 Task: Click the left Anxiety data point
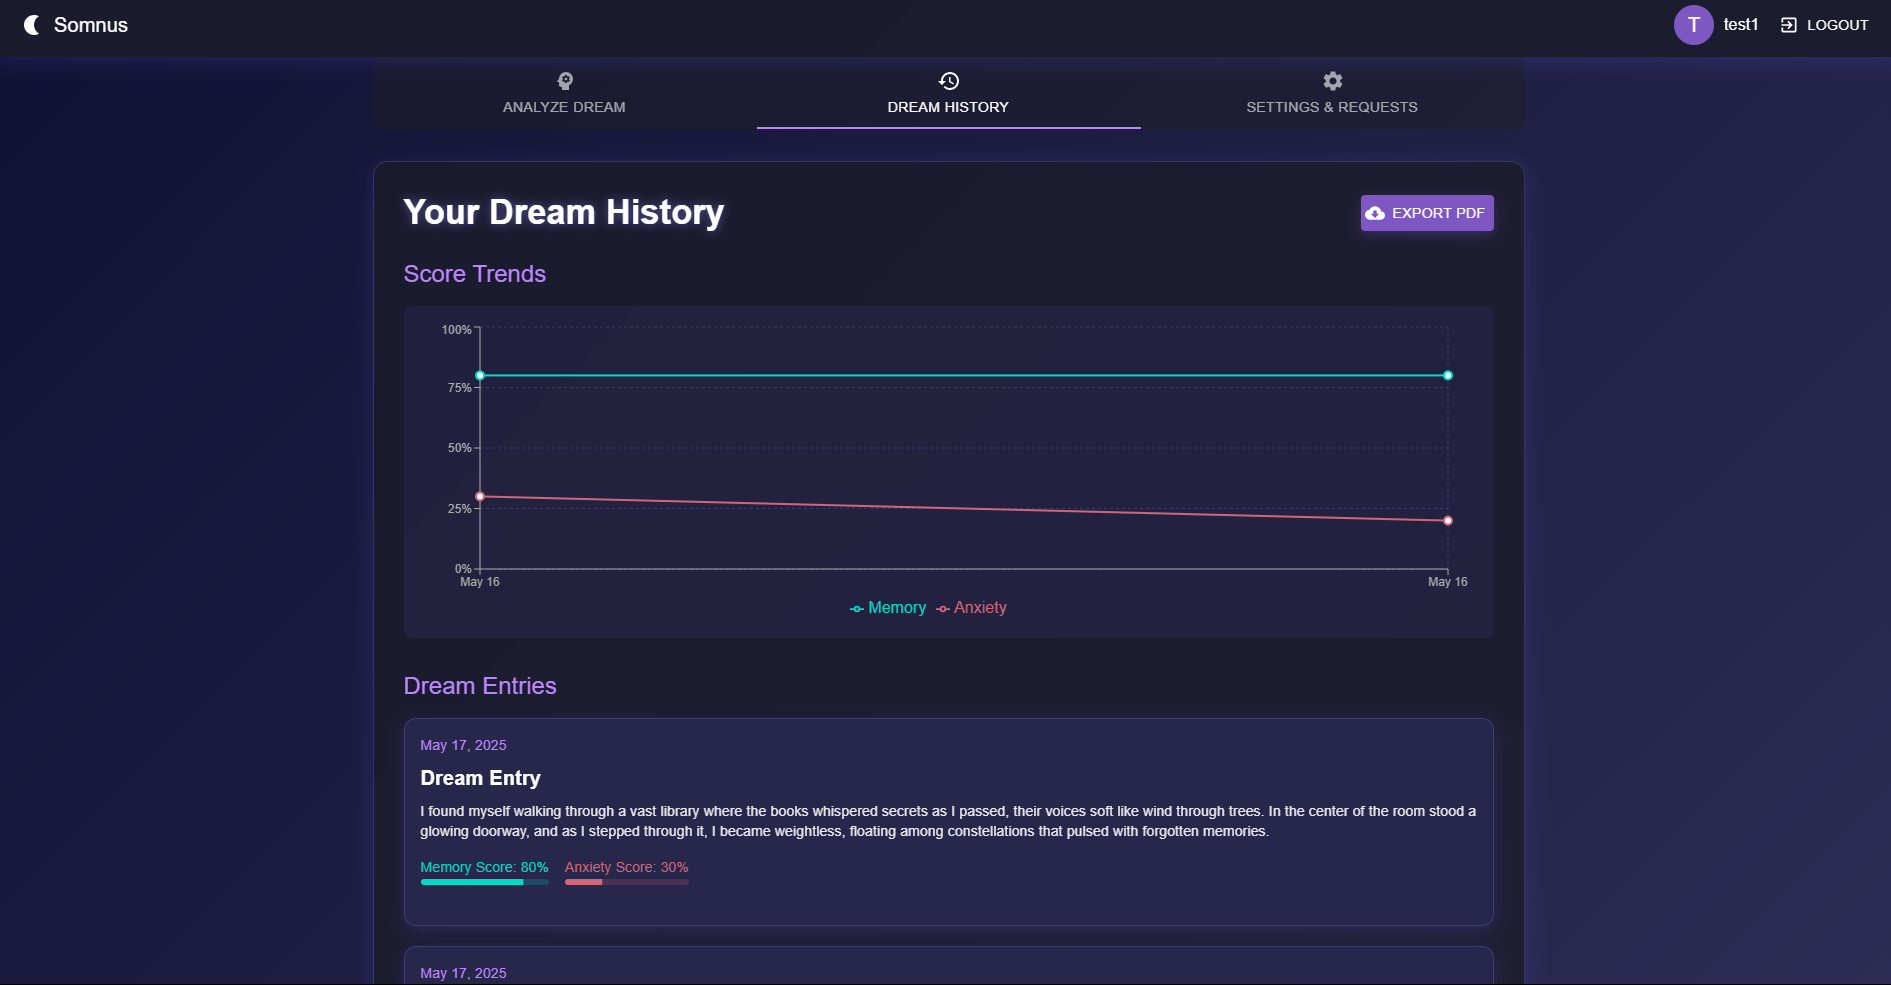(480, 497)
